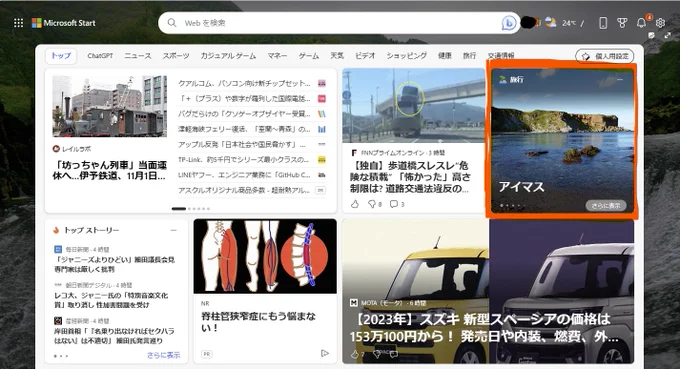Image resolution: width=680 pixels, height=369 pixels.
Task: Open the レコ大 ジャニー氏 story
Action: tap(111, 300)
